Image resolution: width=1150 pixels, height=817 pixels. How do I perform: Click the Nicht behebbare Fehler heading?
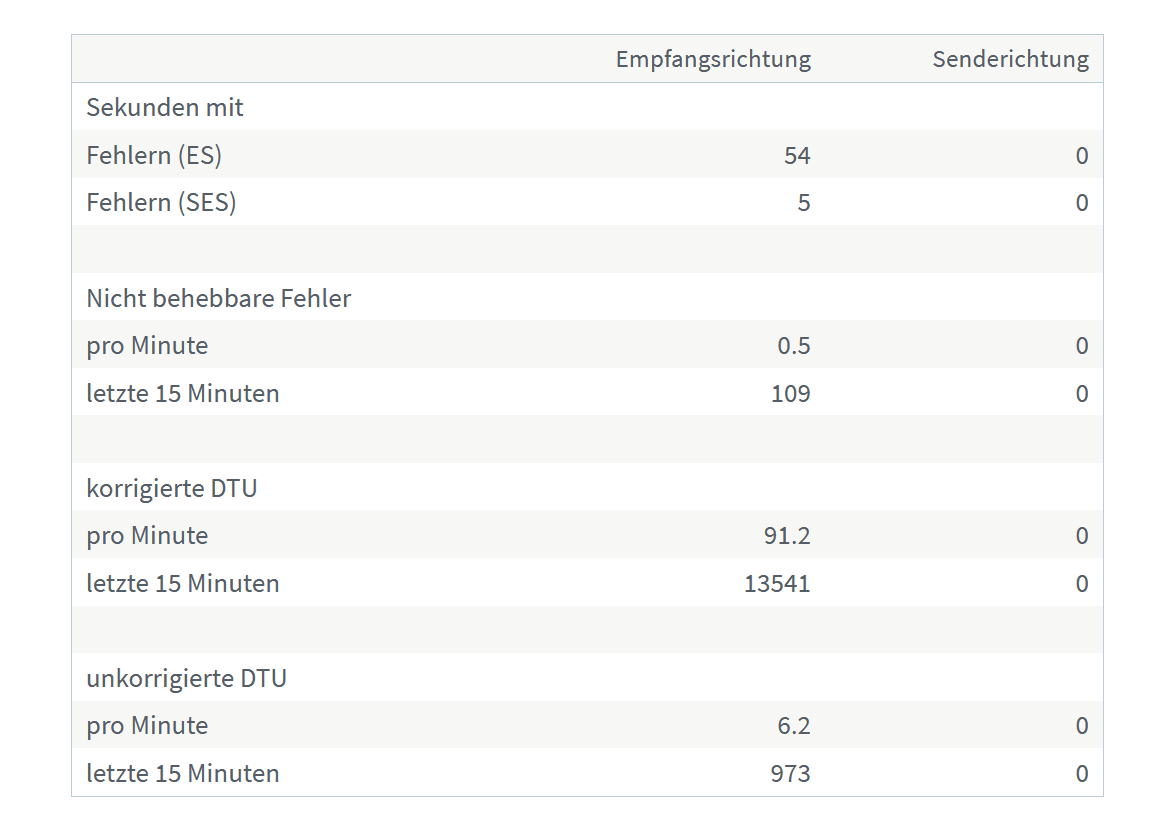tap(219, 298)
